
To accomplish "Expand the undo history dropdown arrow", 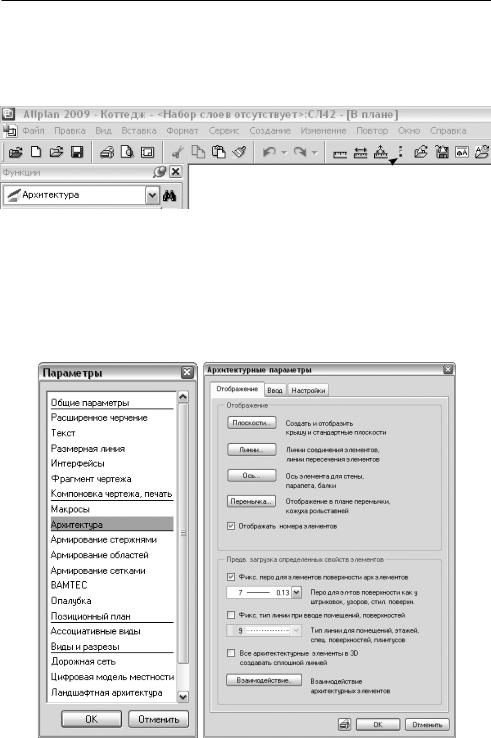I will [x=284, y=152].
